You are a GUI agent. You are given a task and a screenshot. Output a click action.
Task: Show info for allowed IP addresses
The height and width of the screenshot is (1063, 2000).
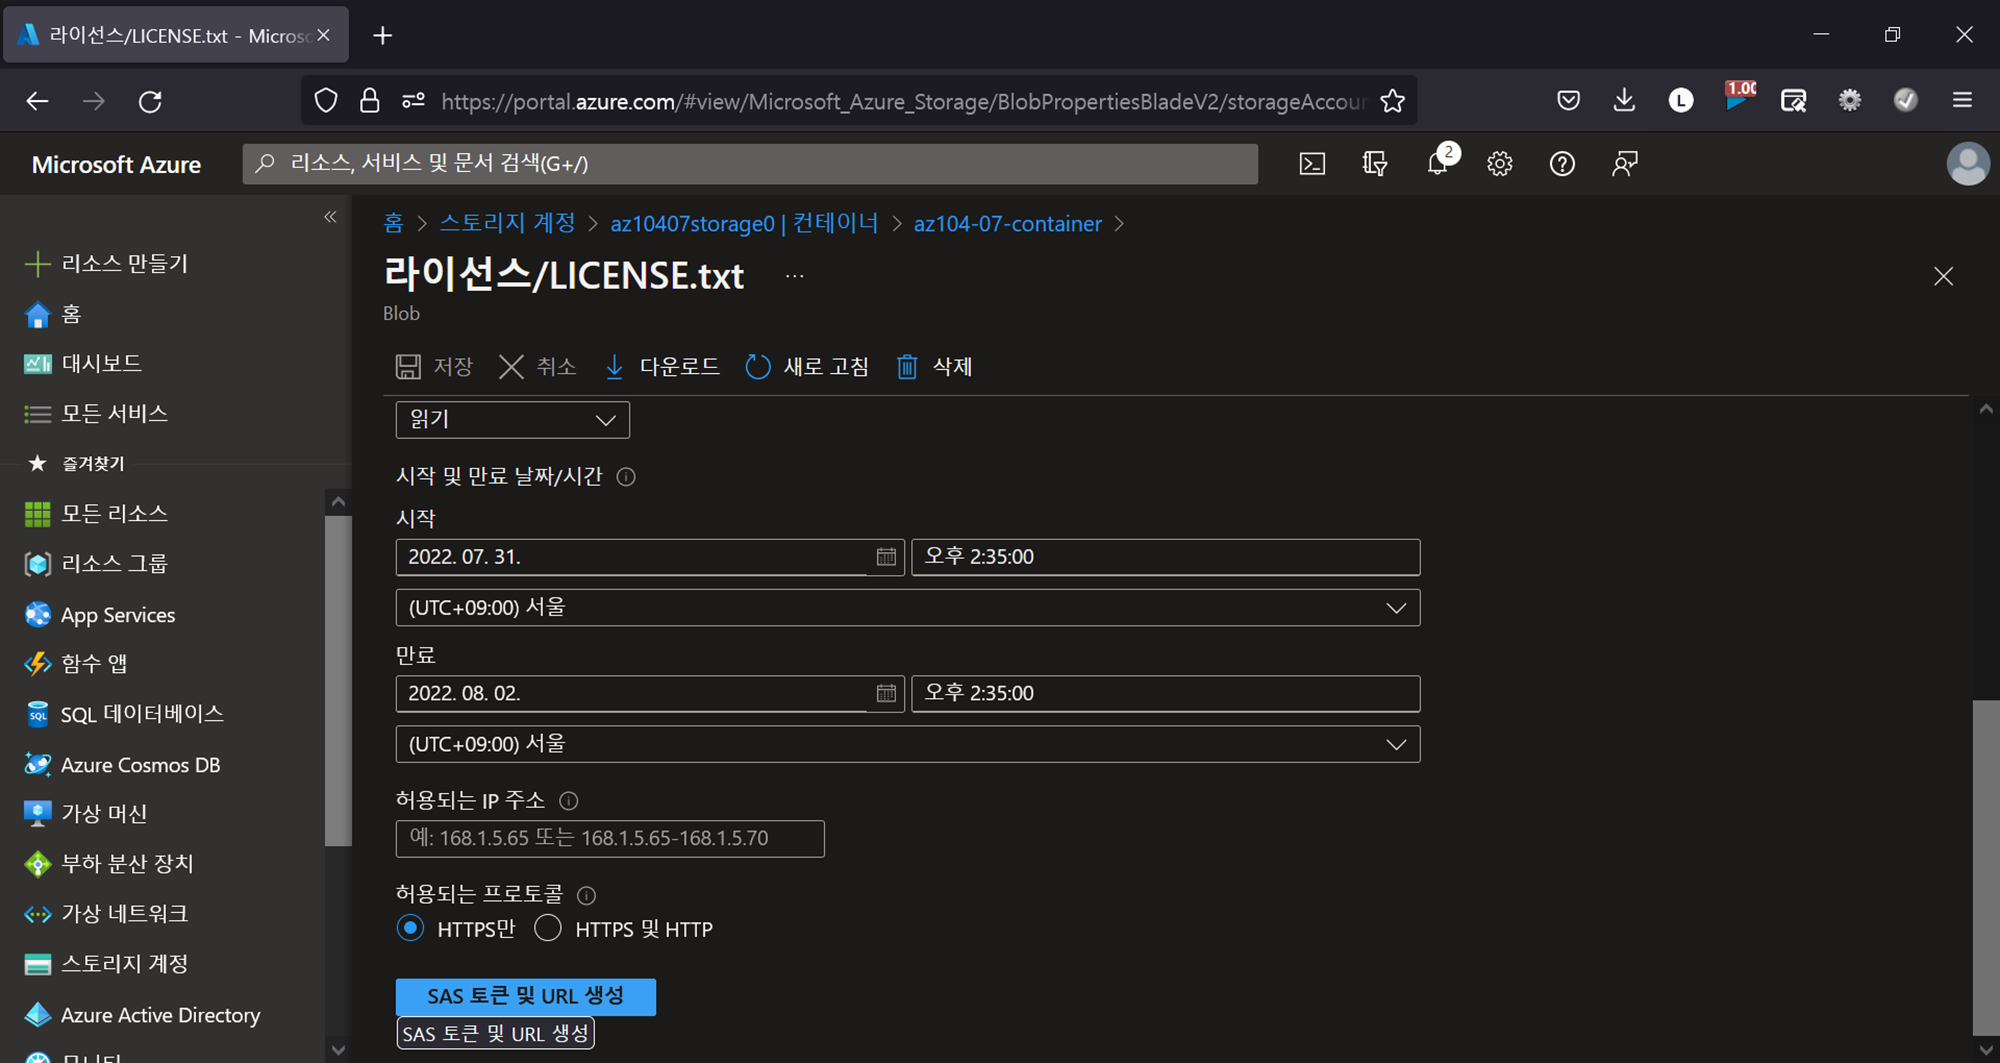[569, 801]
